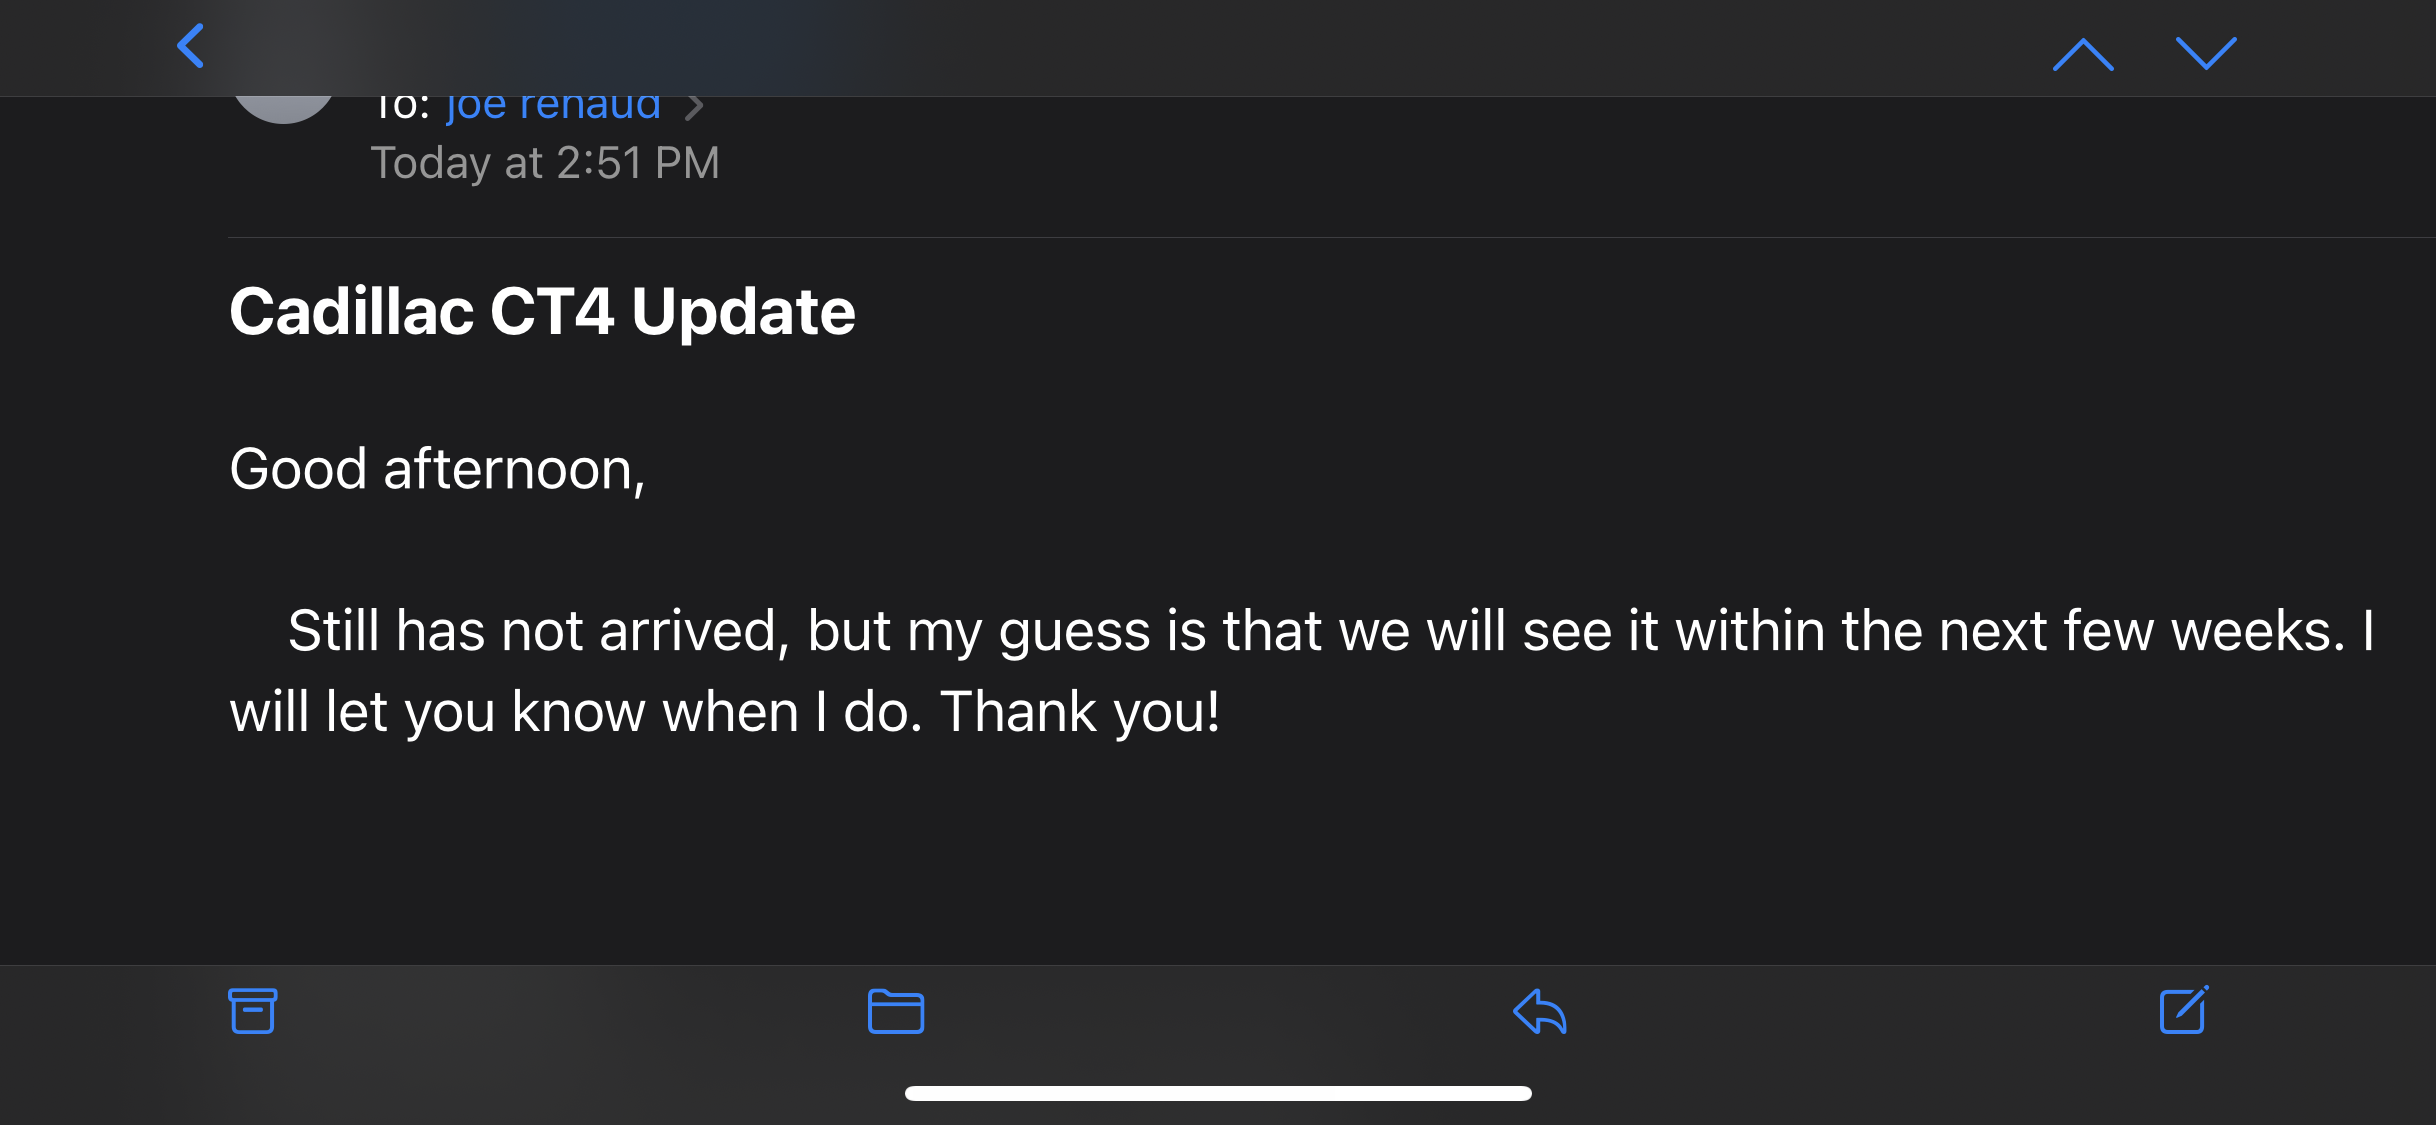Tap the "Still has not arrived" sentence
2436x1125 pixels.
pos(532,631)
